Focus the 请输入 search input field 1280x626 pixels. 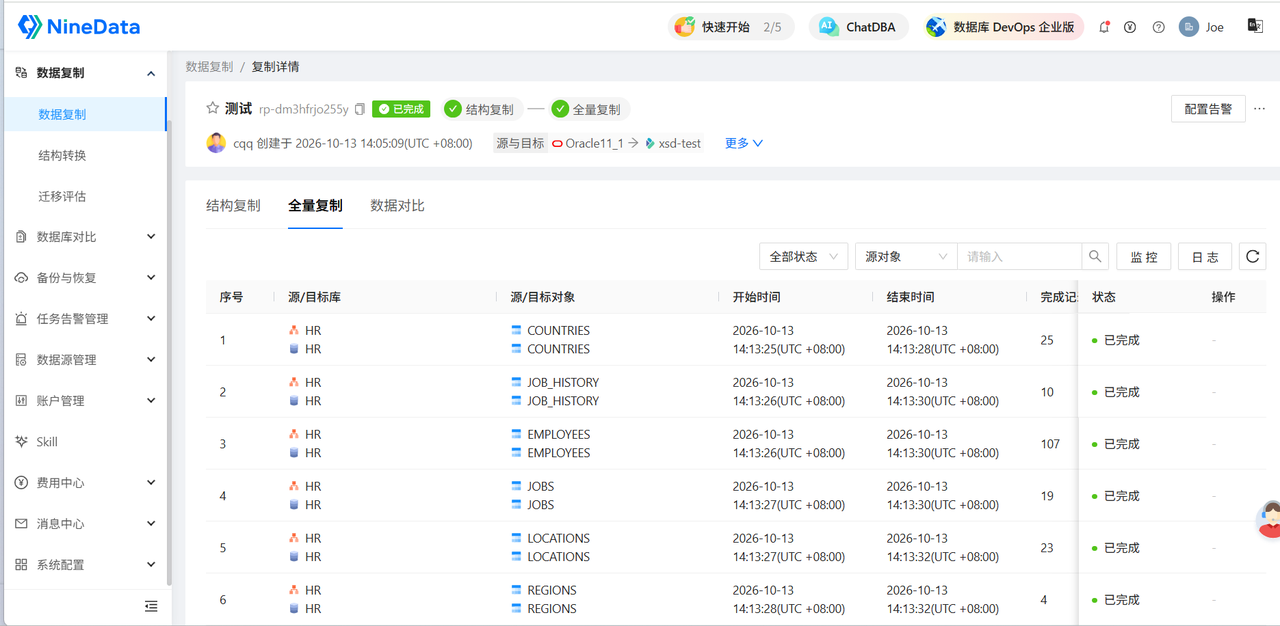(x=1019, y=257)
